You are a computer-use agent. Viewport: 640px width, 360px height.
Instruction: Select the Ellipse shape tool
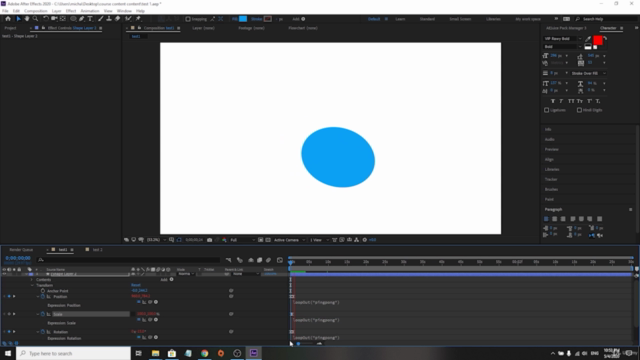click(x=73, y=19)
